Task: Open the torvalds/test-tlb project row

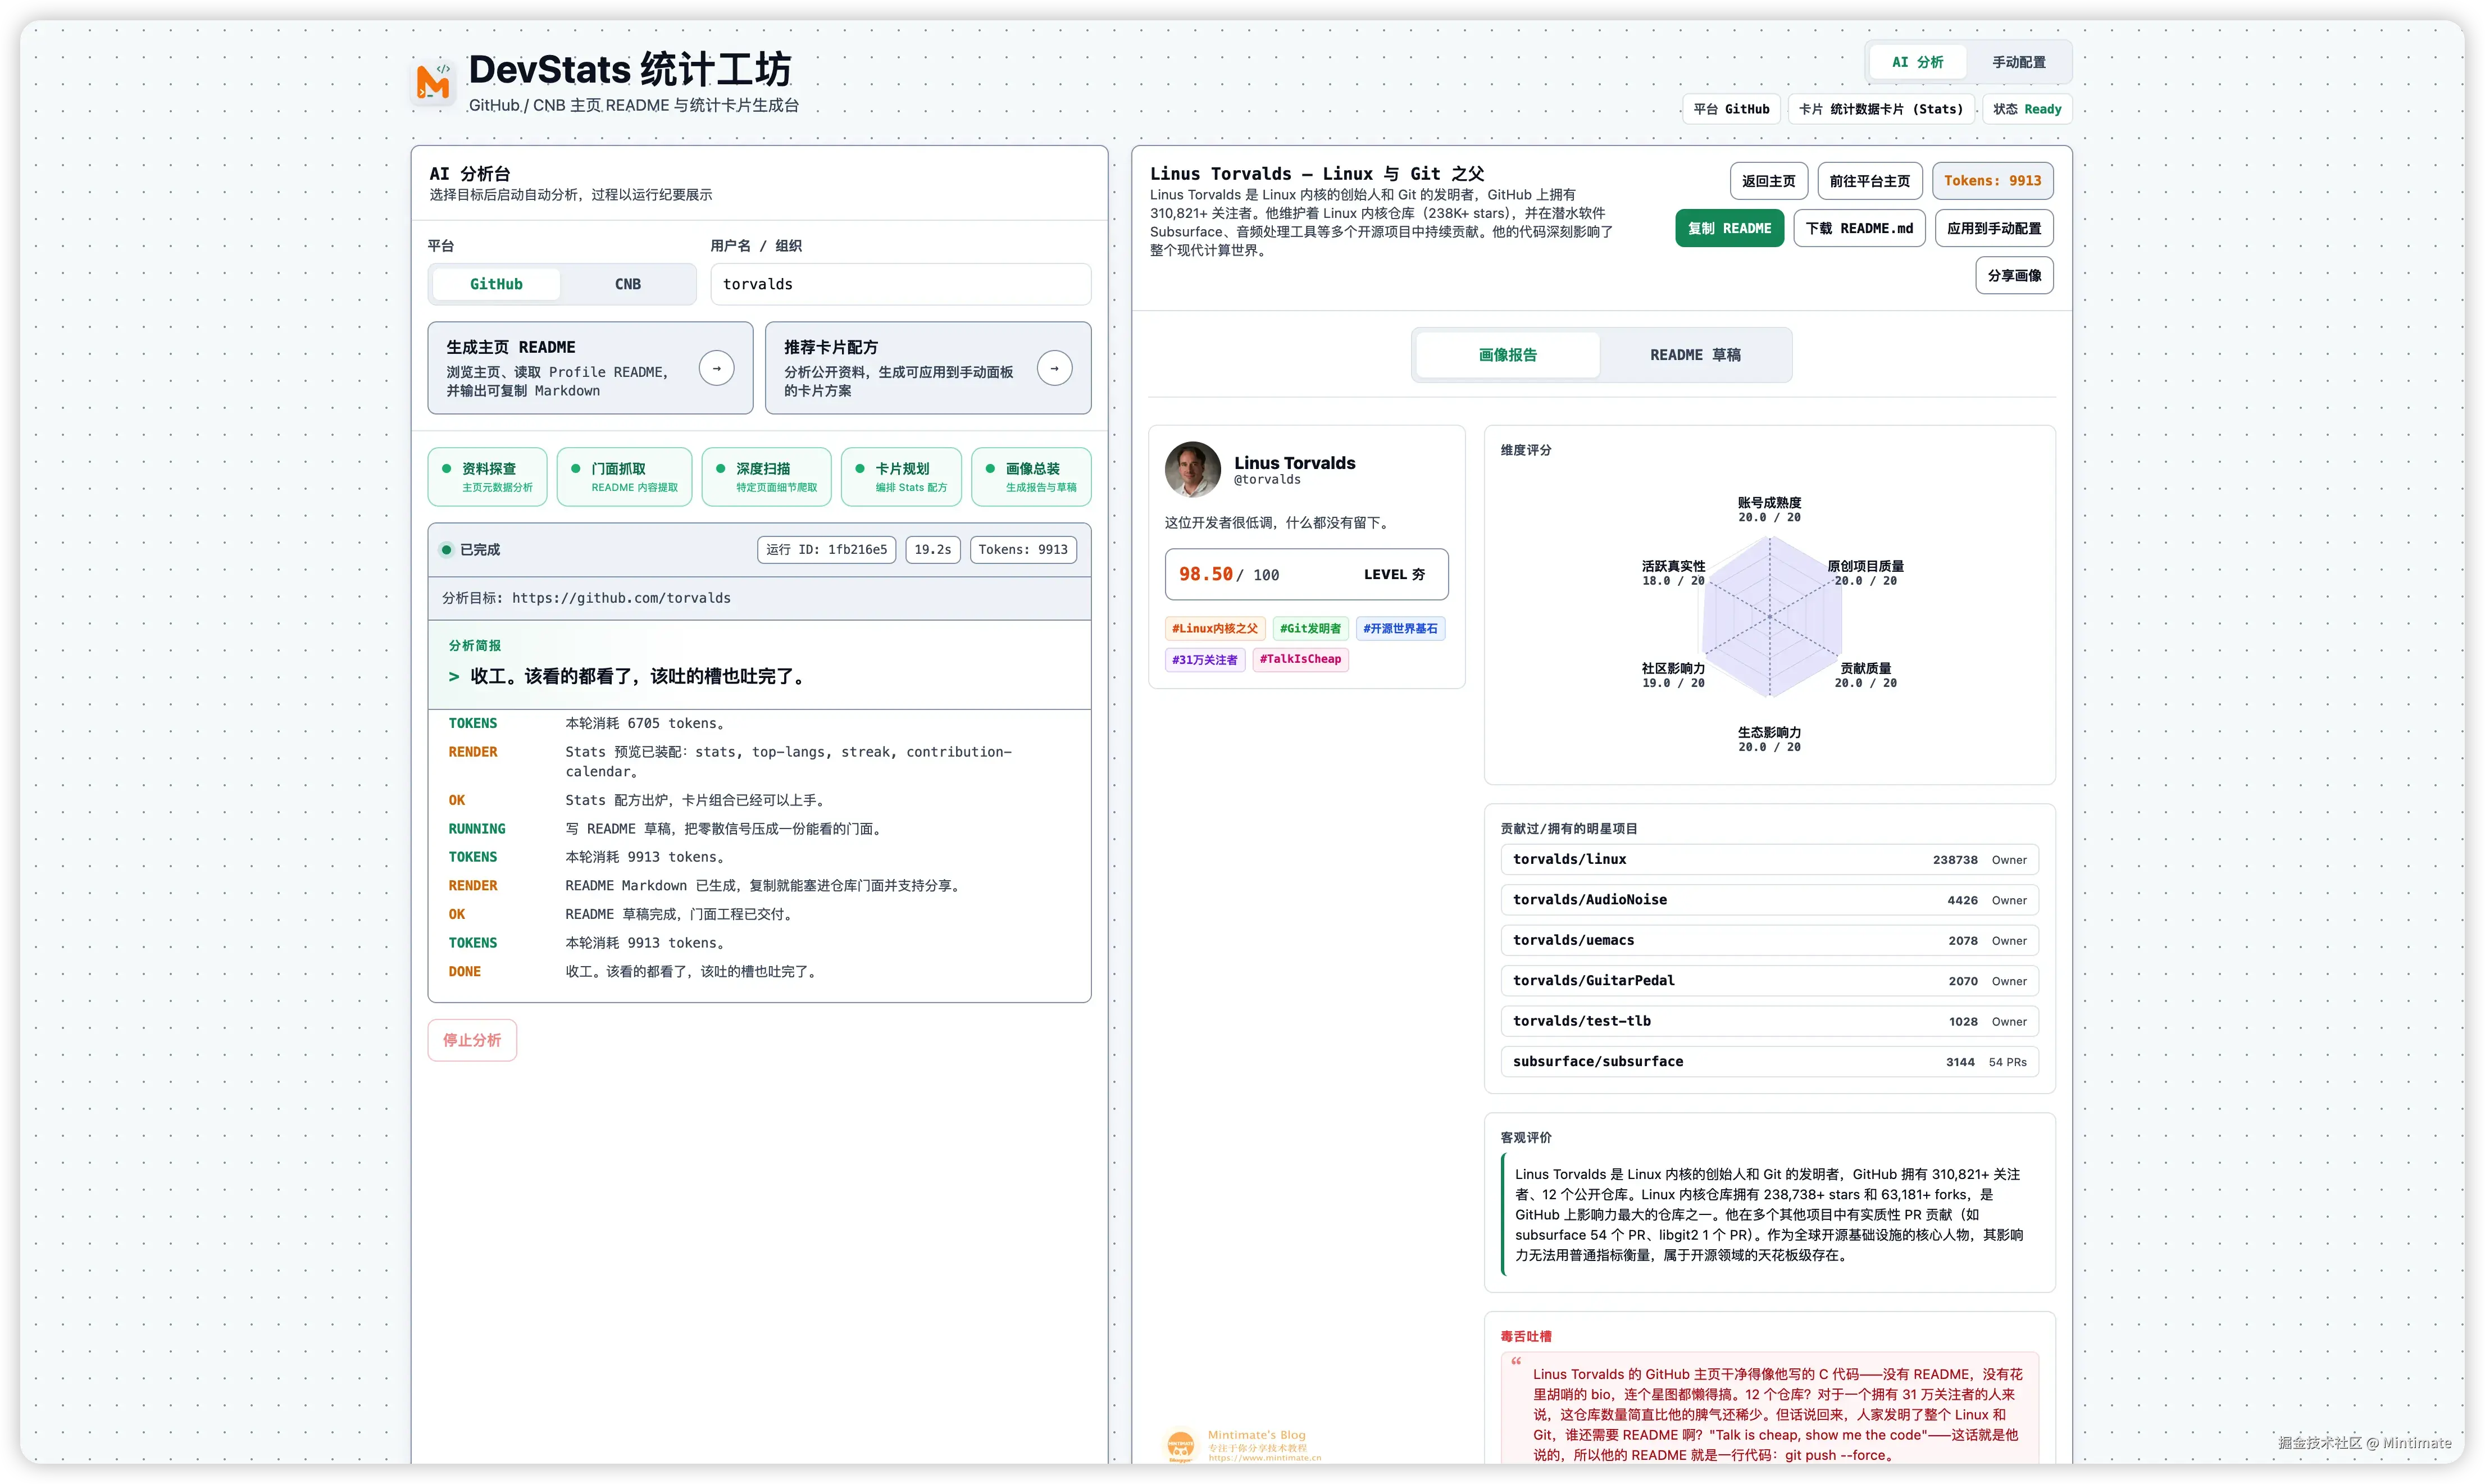Action: (1769, 1021)
